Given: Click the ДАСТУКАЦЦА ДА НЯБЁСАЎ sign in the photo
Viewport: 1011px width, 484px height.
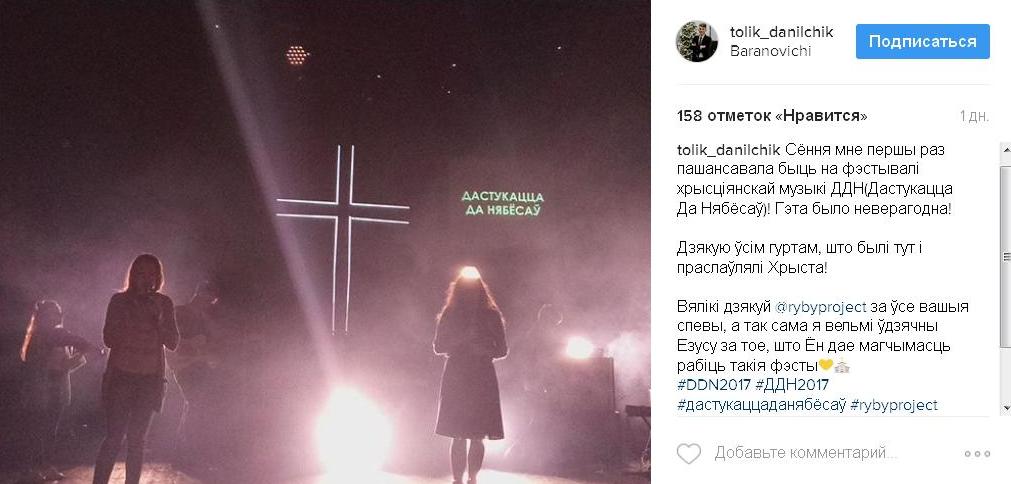Looking at the screenshot, I should point(503,203).
